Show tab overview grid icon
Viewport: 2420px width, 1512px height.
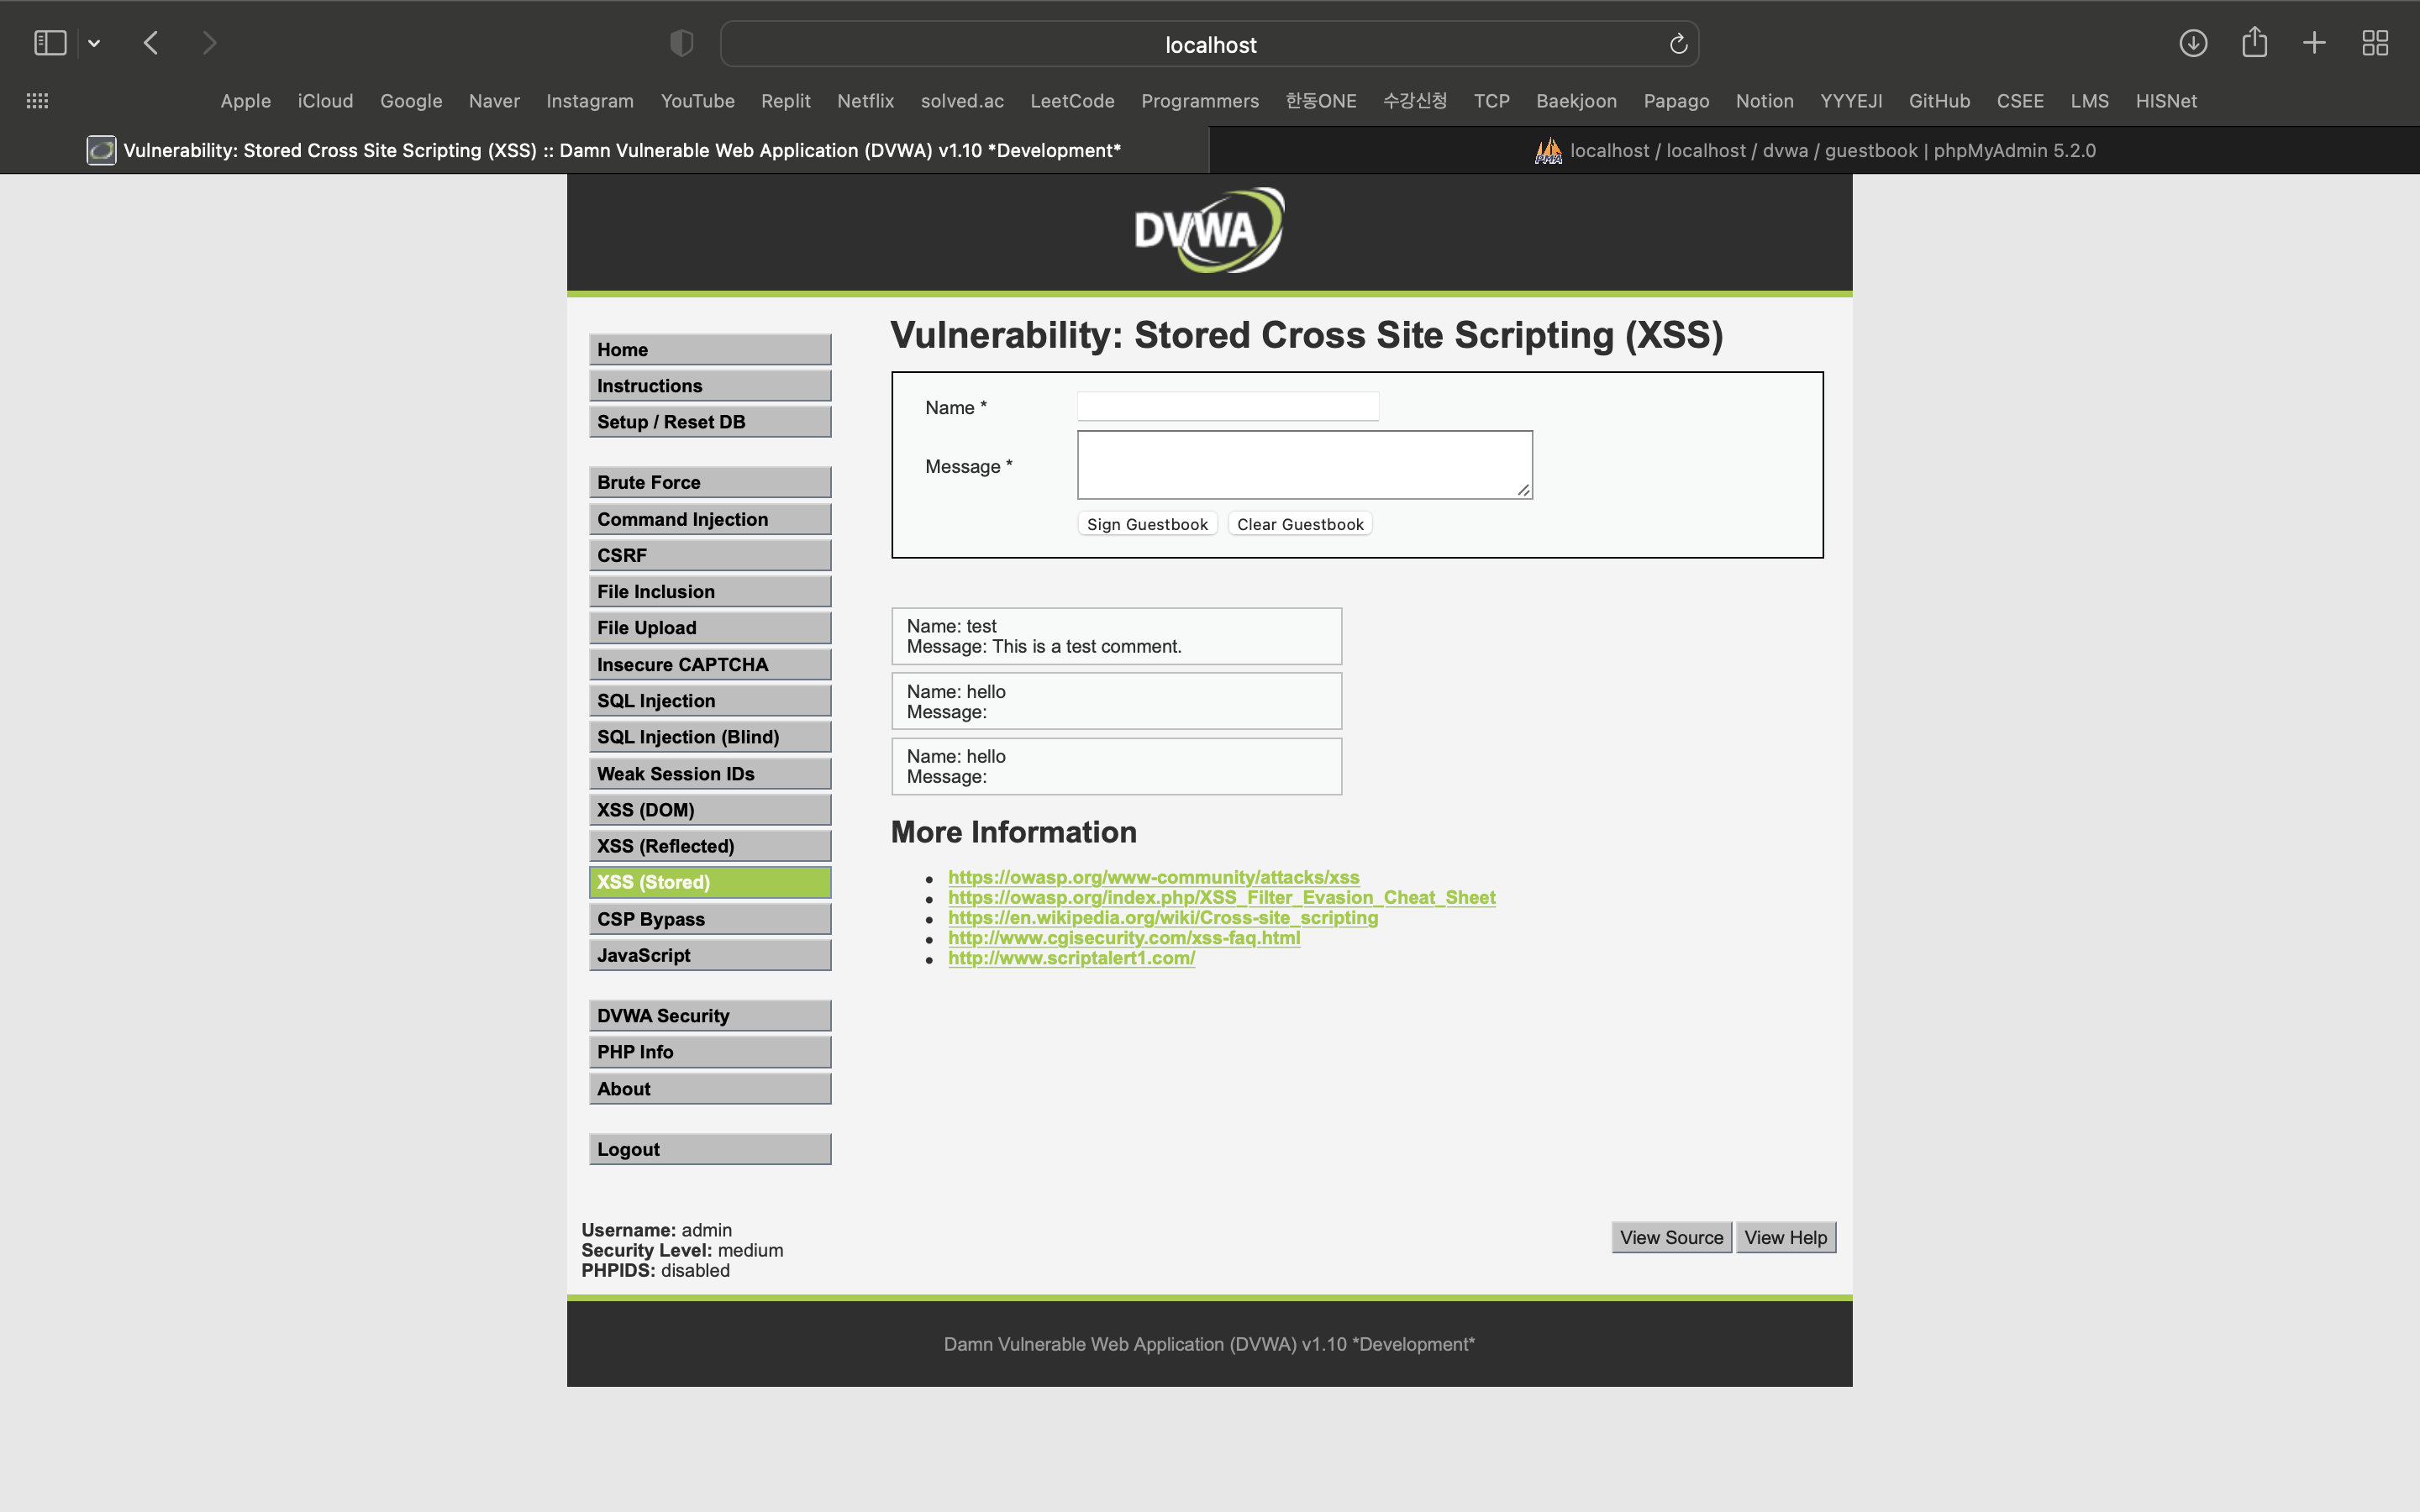(x=2375, y=43)
